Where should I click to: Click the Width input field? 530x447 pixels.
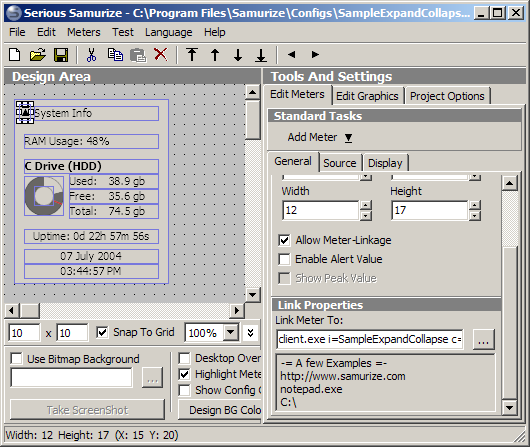pos(320,210)
